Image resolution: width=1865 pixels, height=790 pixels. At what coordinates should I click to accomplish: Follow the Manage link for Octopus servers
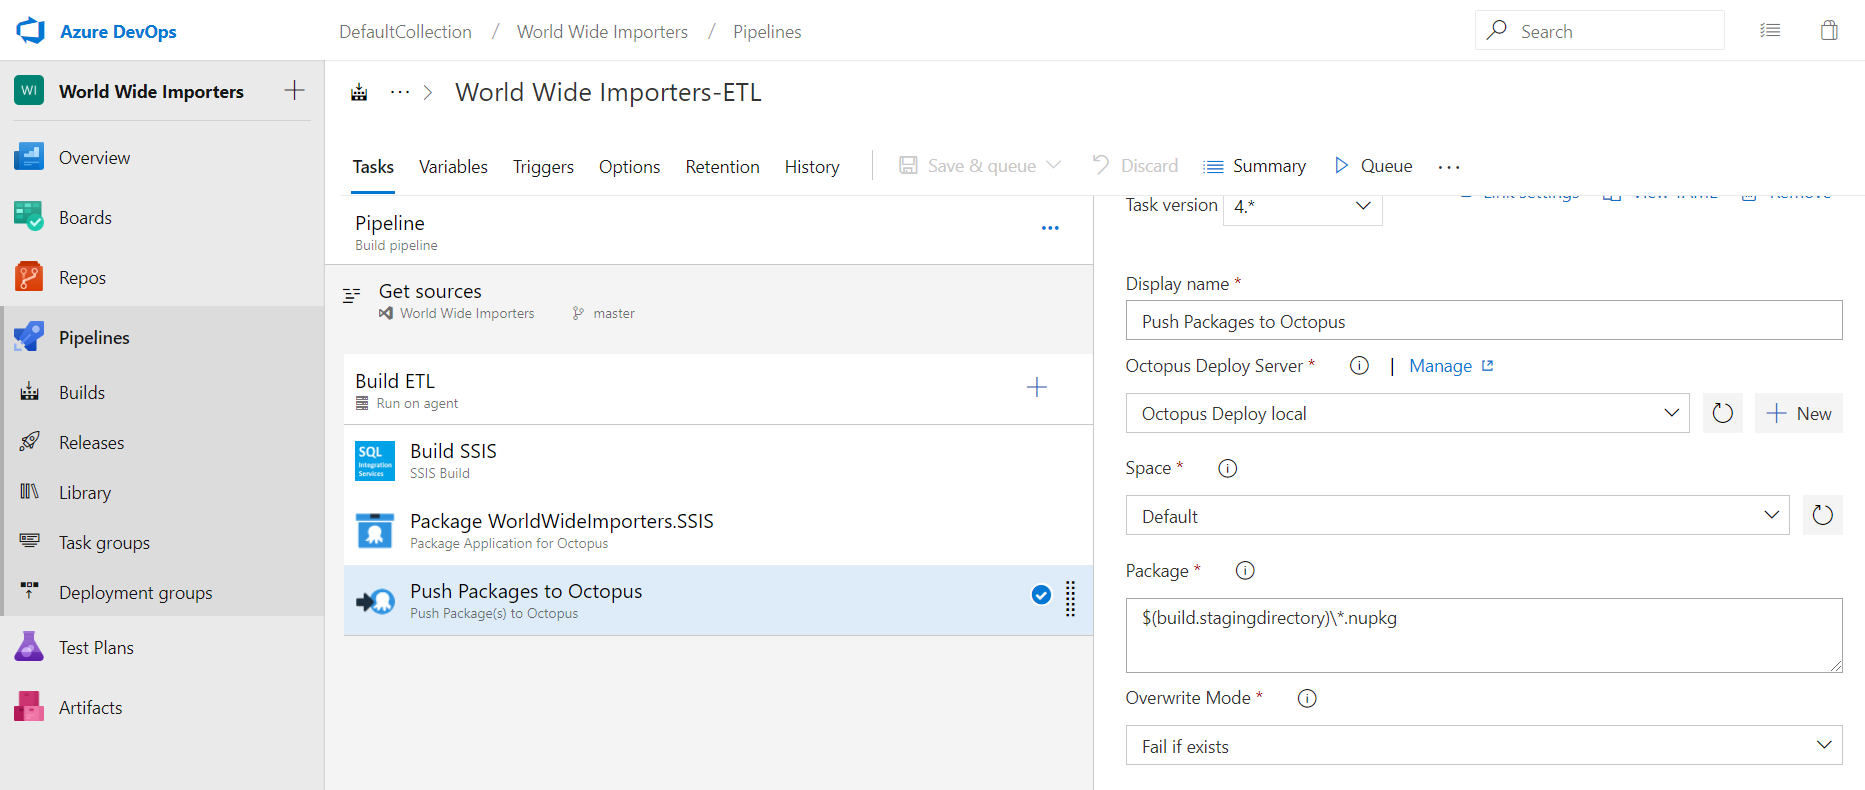point(1440,366)
